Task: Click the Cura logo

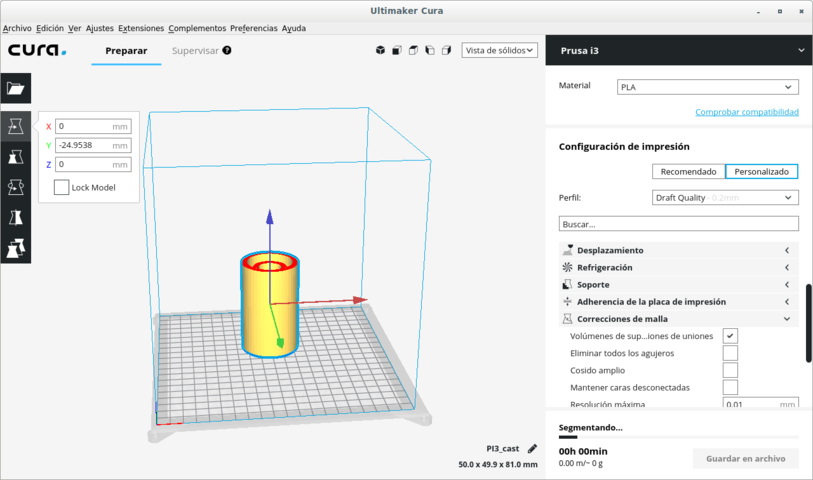Action: pyautogui.click(x=37, y=50)
